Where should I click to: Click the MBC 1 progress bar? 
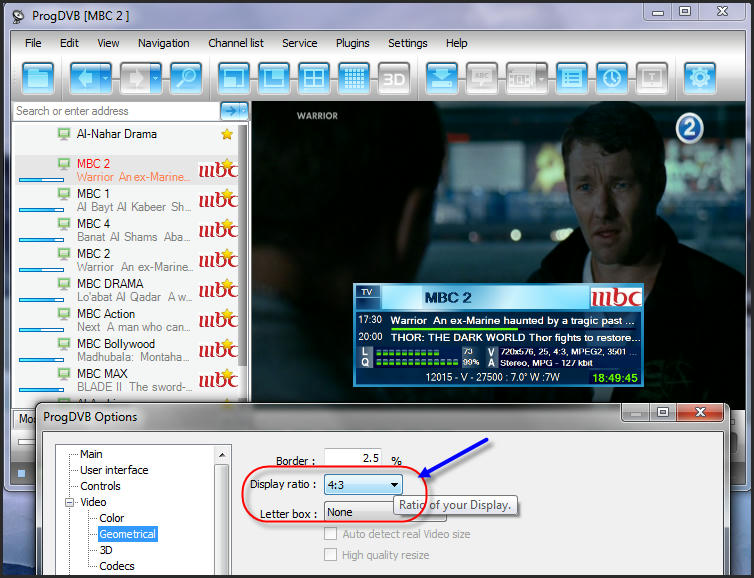pos(41,210)
